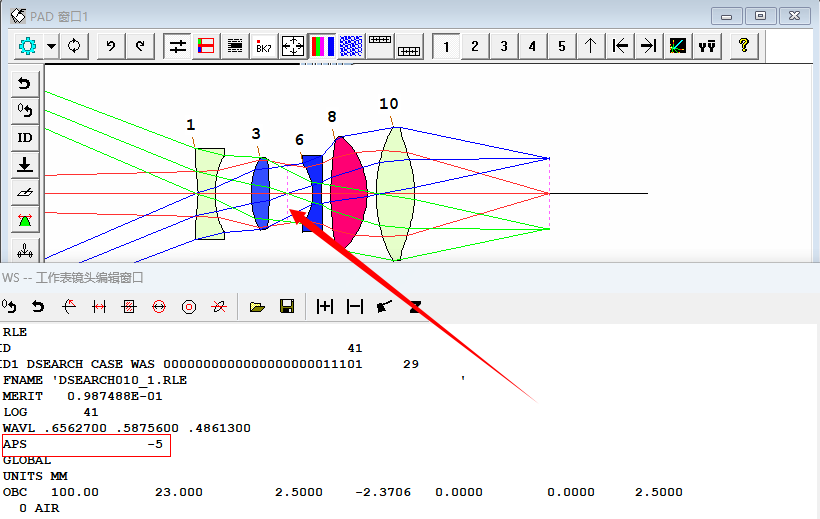Viewport: 820px width, 519px height.
Task: Click the red crossed ellipse icon
Action: tap(219, 306)
